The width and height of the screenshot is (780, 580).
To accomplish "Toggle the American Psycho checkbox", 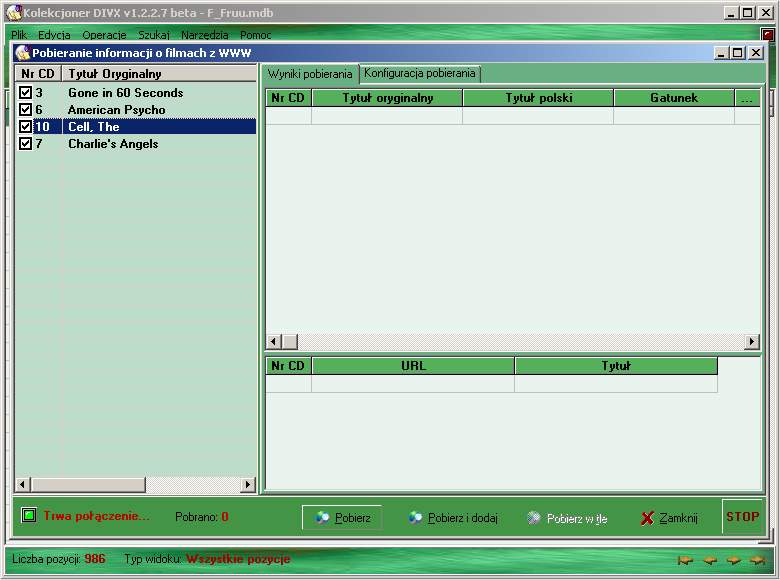I will click(x=26, y=110).
